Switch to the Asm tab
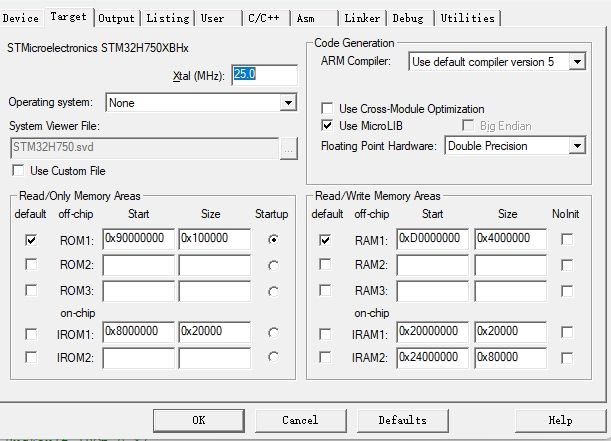This screenshot has height=441, width=611. coord(306,18)
